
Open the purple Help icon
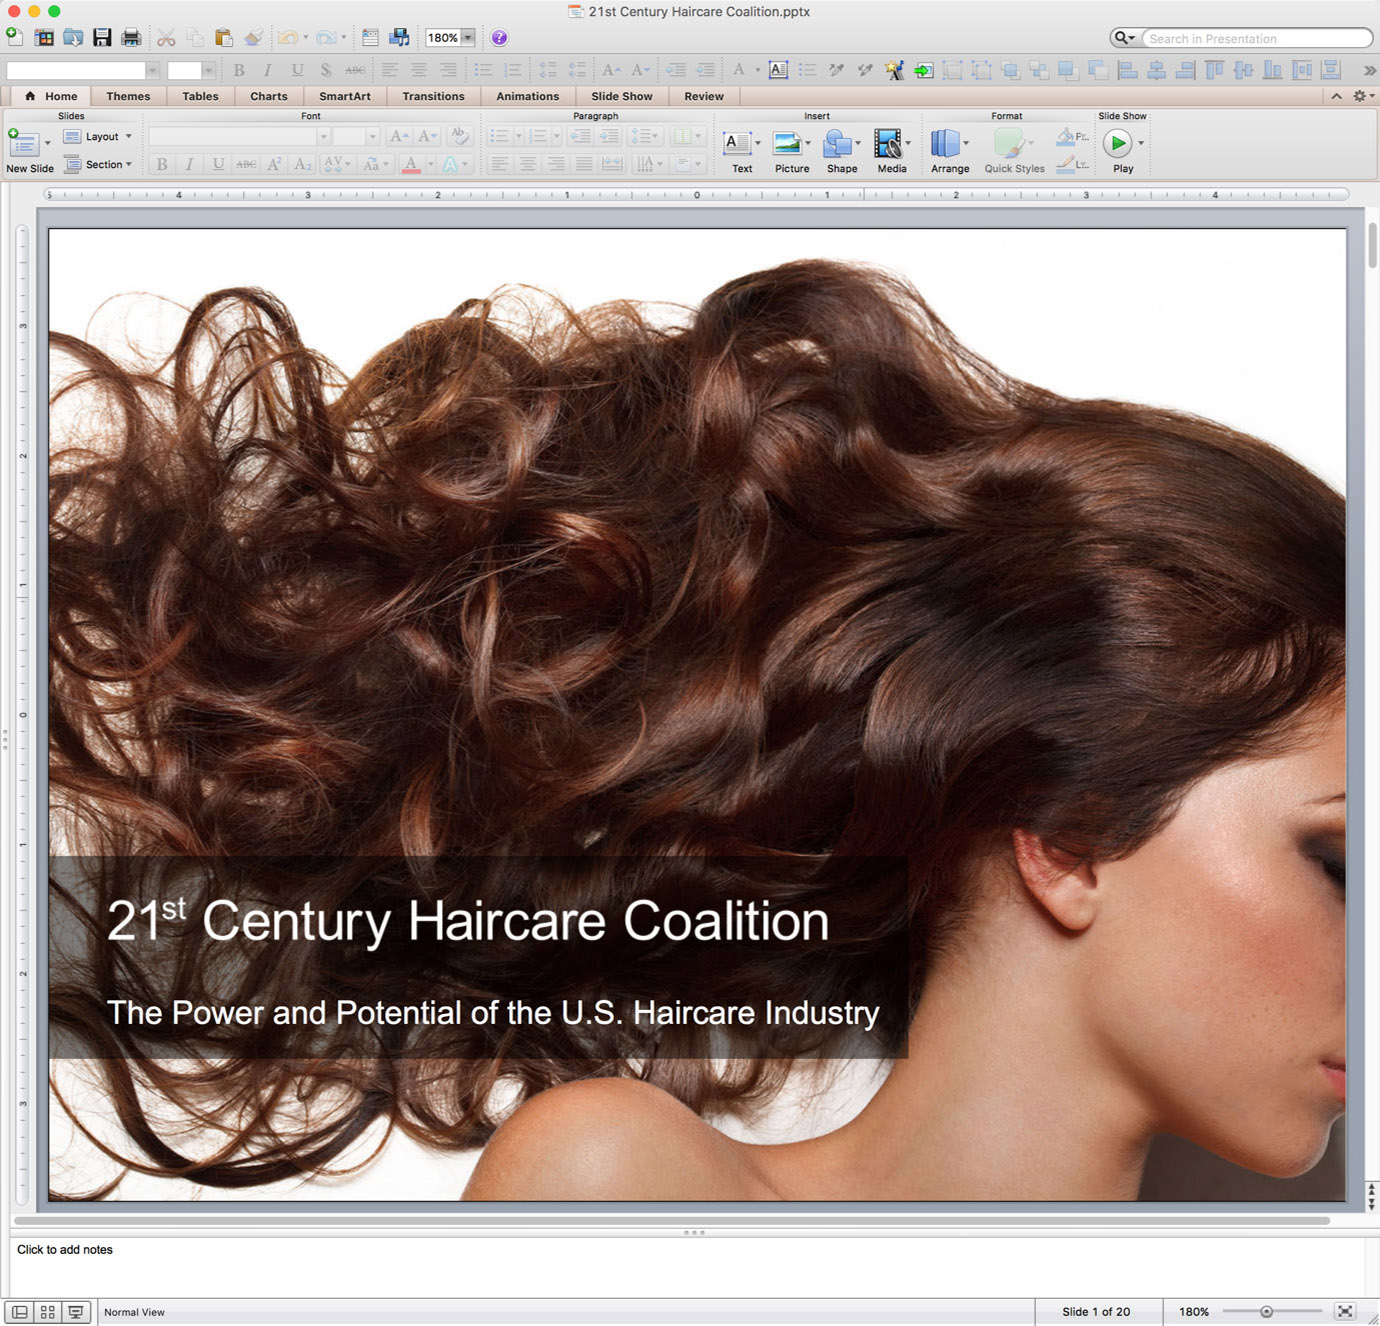point(499,38)
